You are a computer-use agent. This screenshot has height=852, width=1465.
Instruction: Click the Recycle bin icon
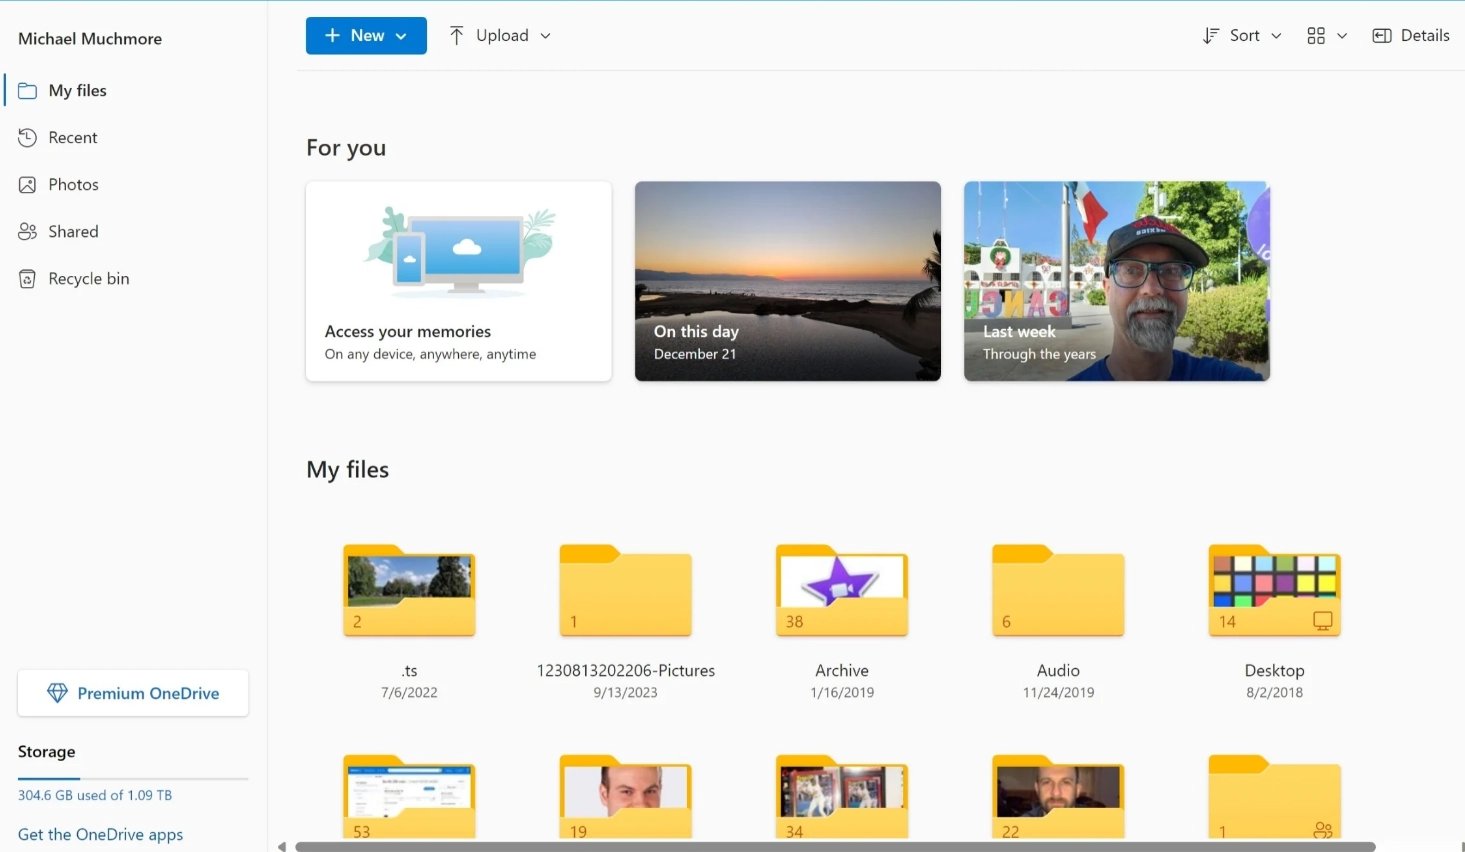(28, 279)
